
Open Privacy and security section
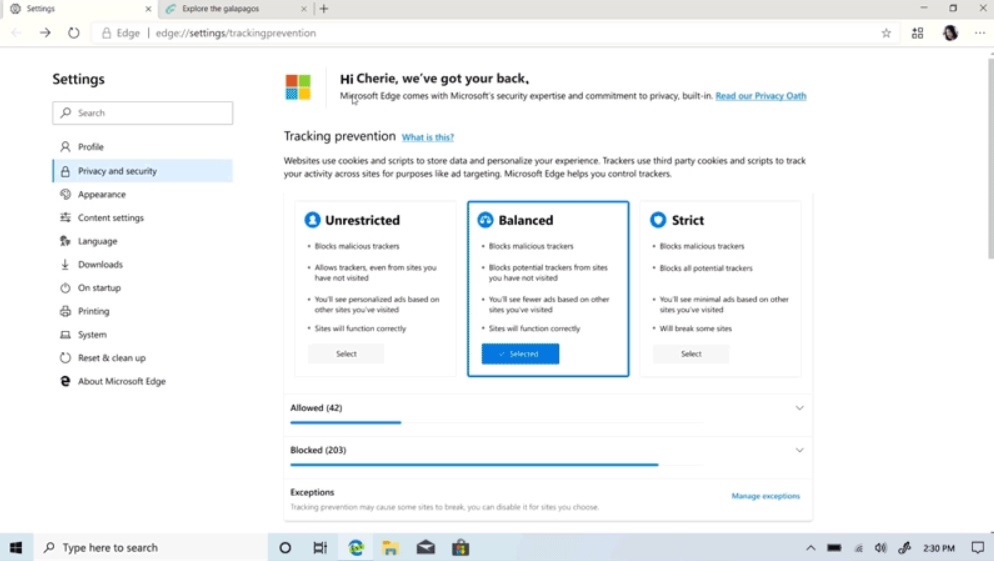click(x=143, y=171)
